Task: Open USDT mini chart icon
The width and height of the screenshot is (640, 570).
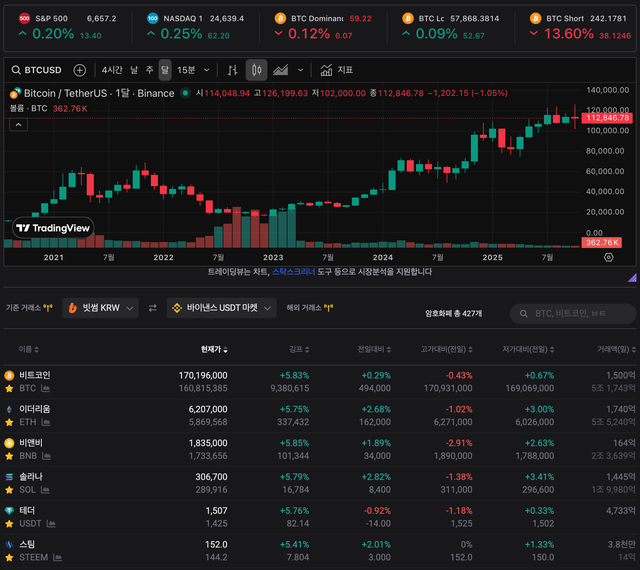Action: pos(51,524)
